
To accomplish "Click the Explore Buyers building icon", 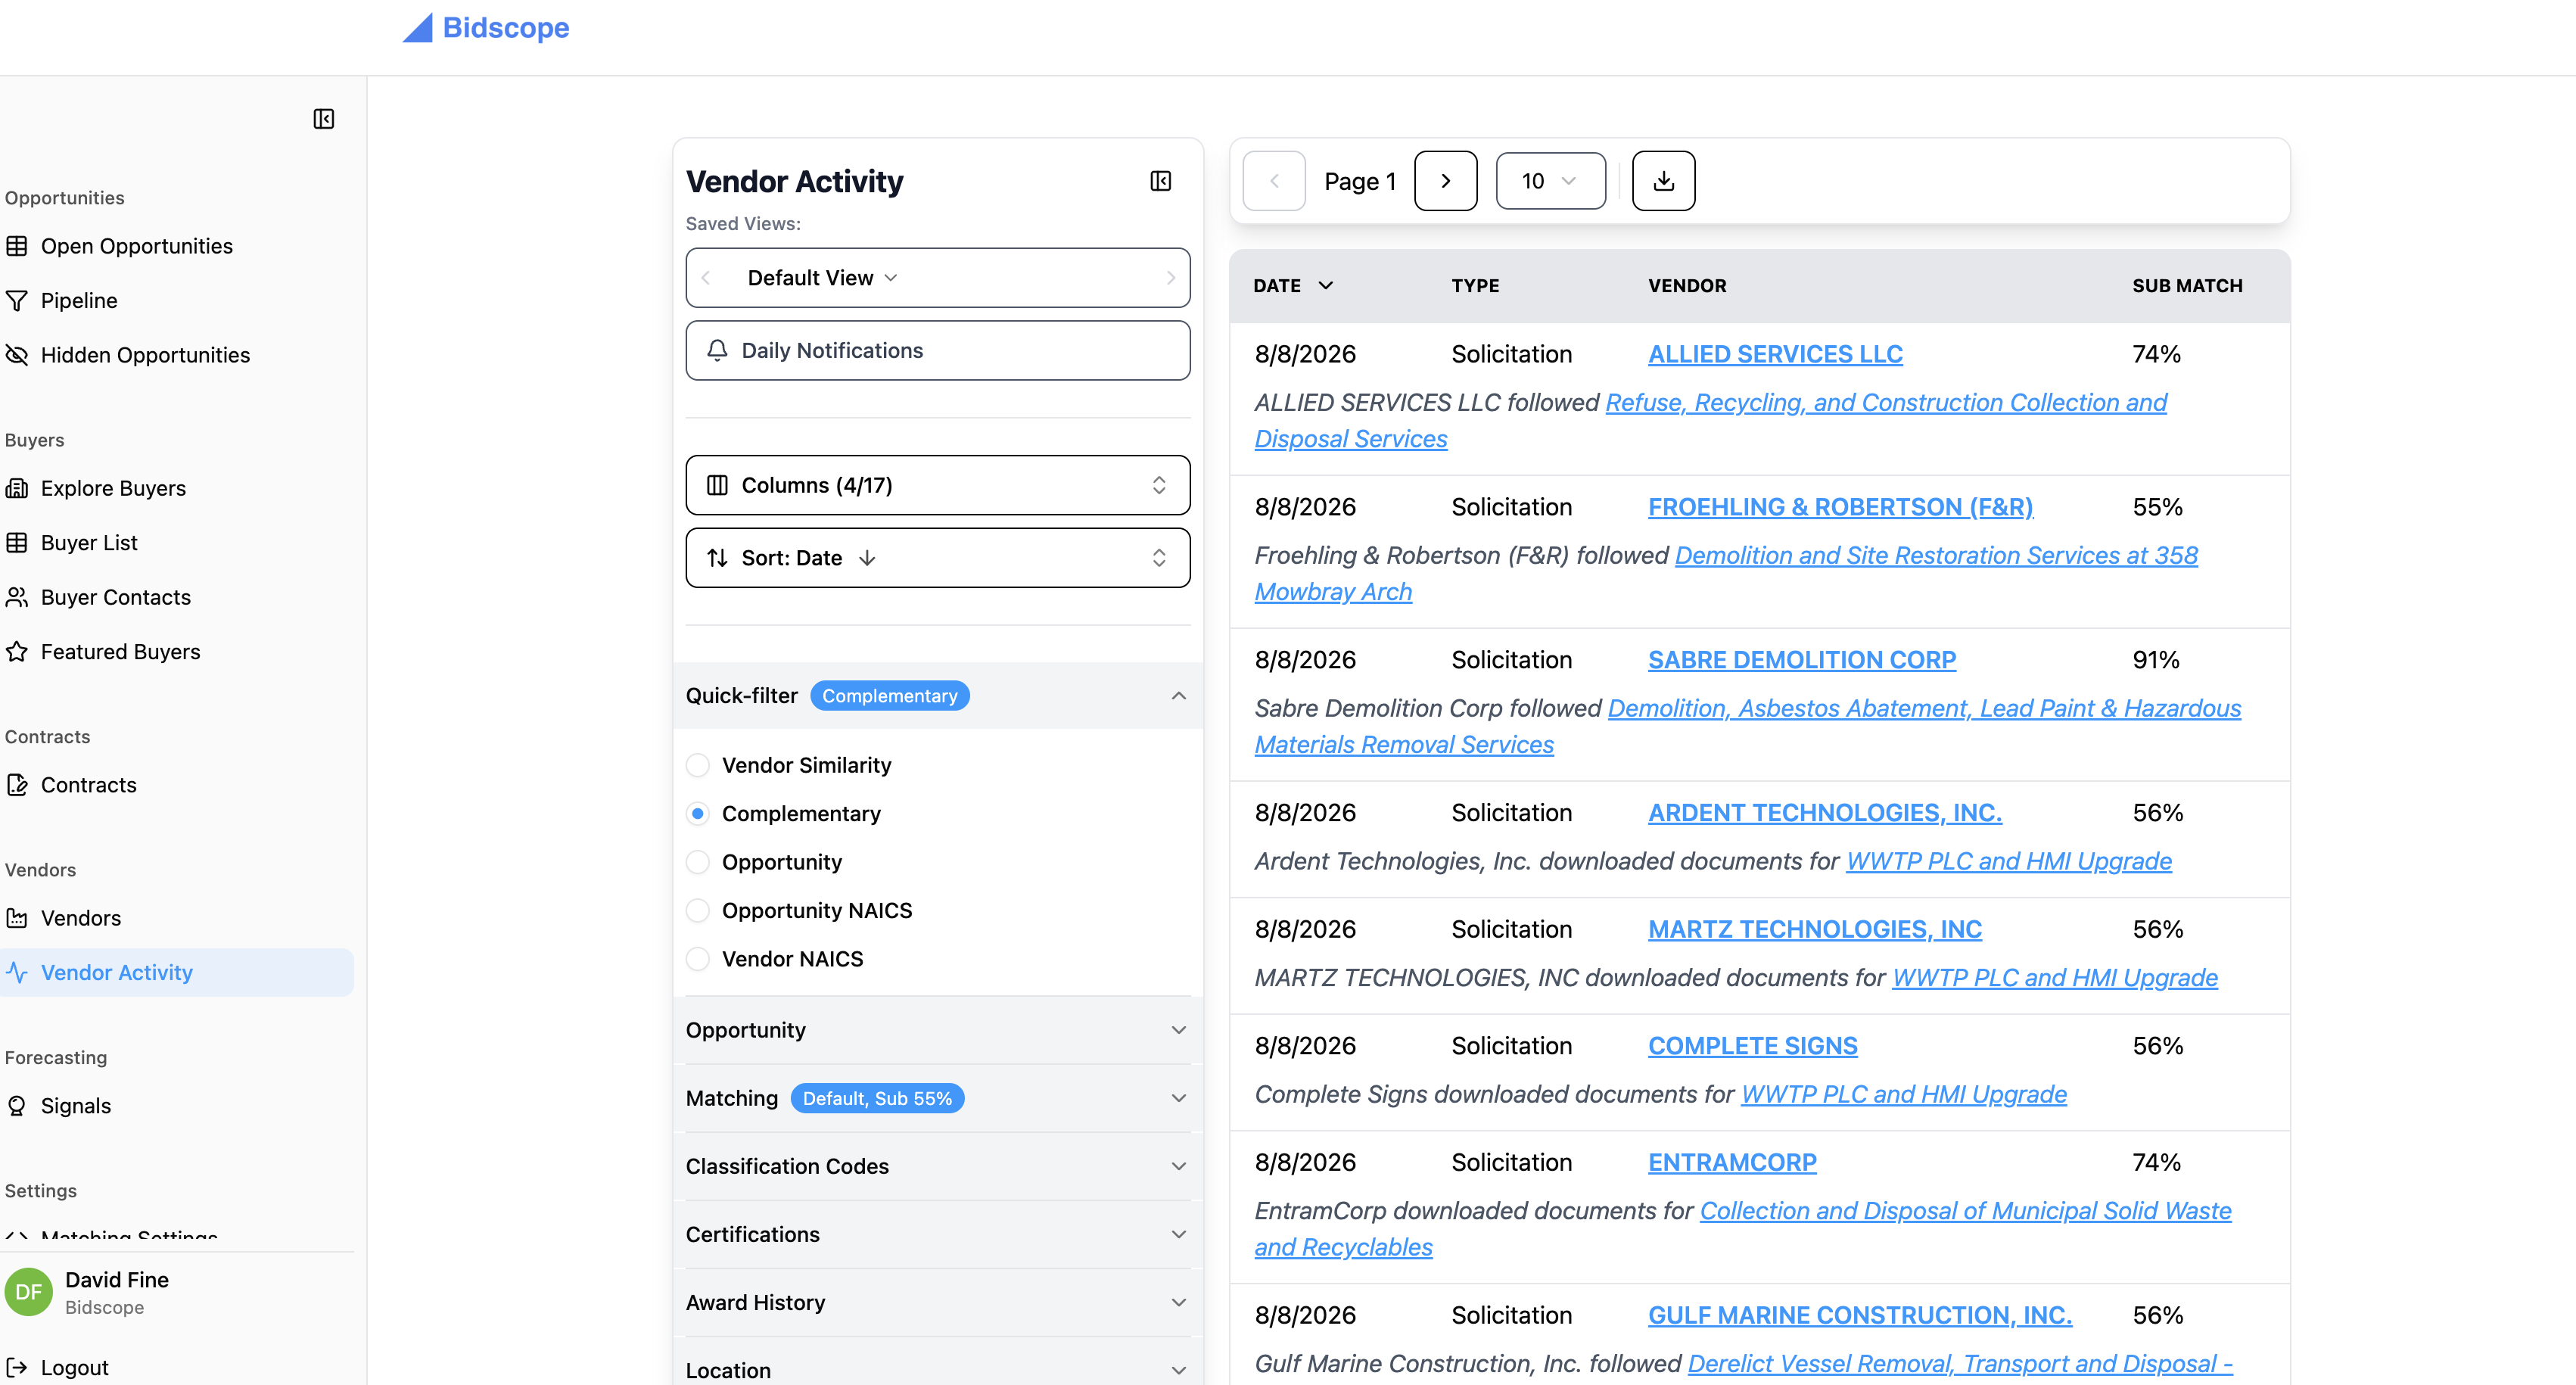I will coord(17,488).
